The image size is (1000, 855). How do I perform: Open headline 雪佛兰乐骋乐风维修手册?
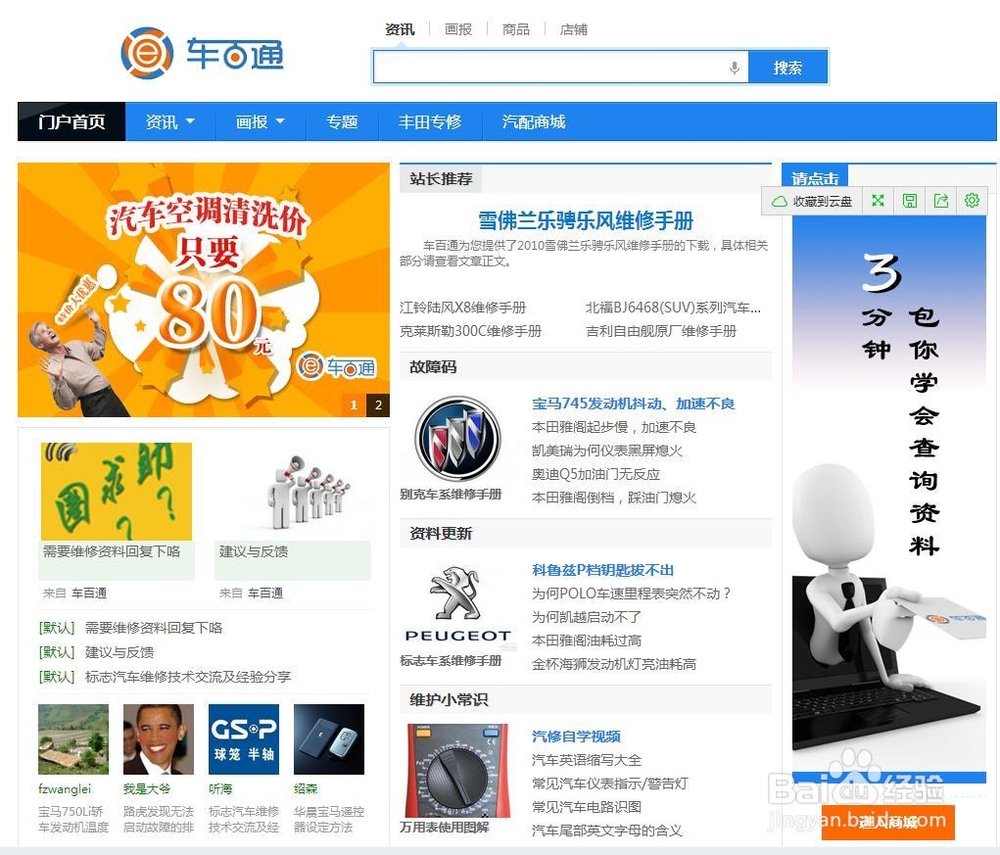pos(585,221)
